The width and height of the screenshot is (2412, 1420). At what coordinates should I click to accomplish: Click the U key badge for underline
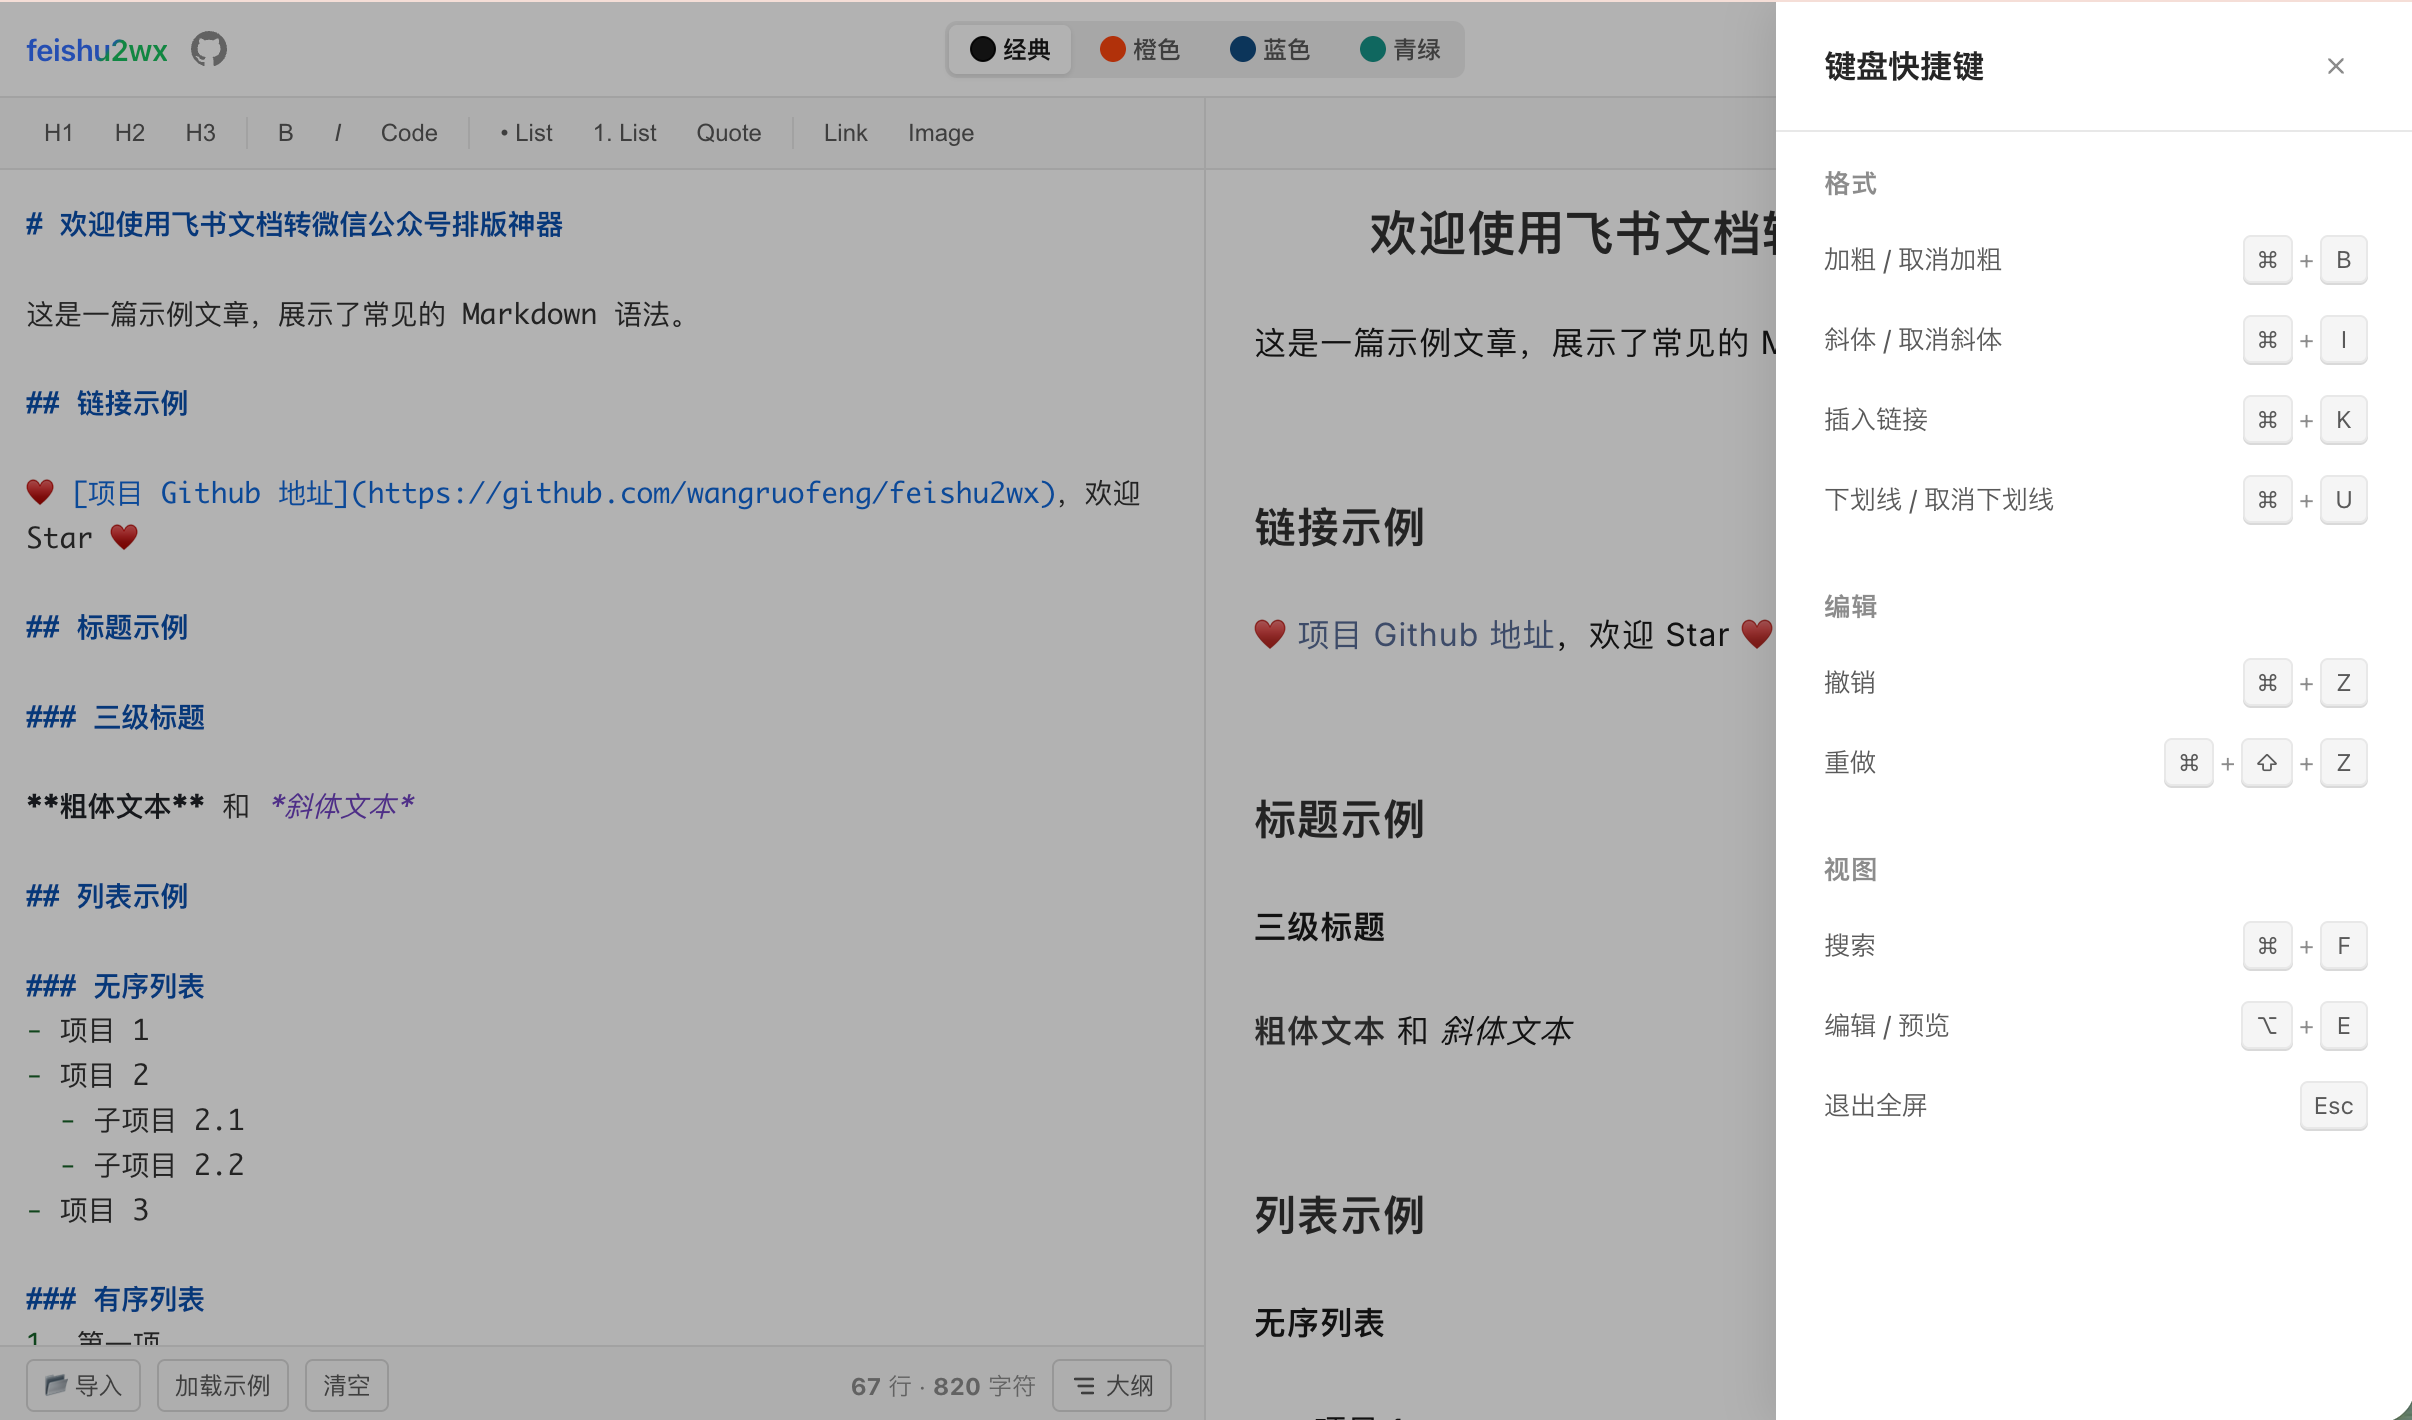(x=2344, y=500)
